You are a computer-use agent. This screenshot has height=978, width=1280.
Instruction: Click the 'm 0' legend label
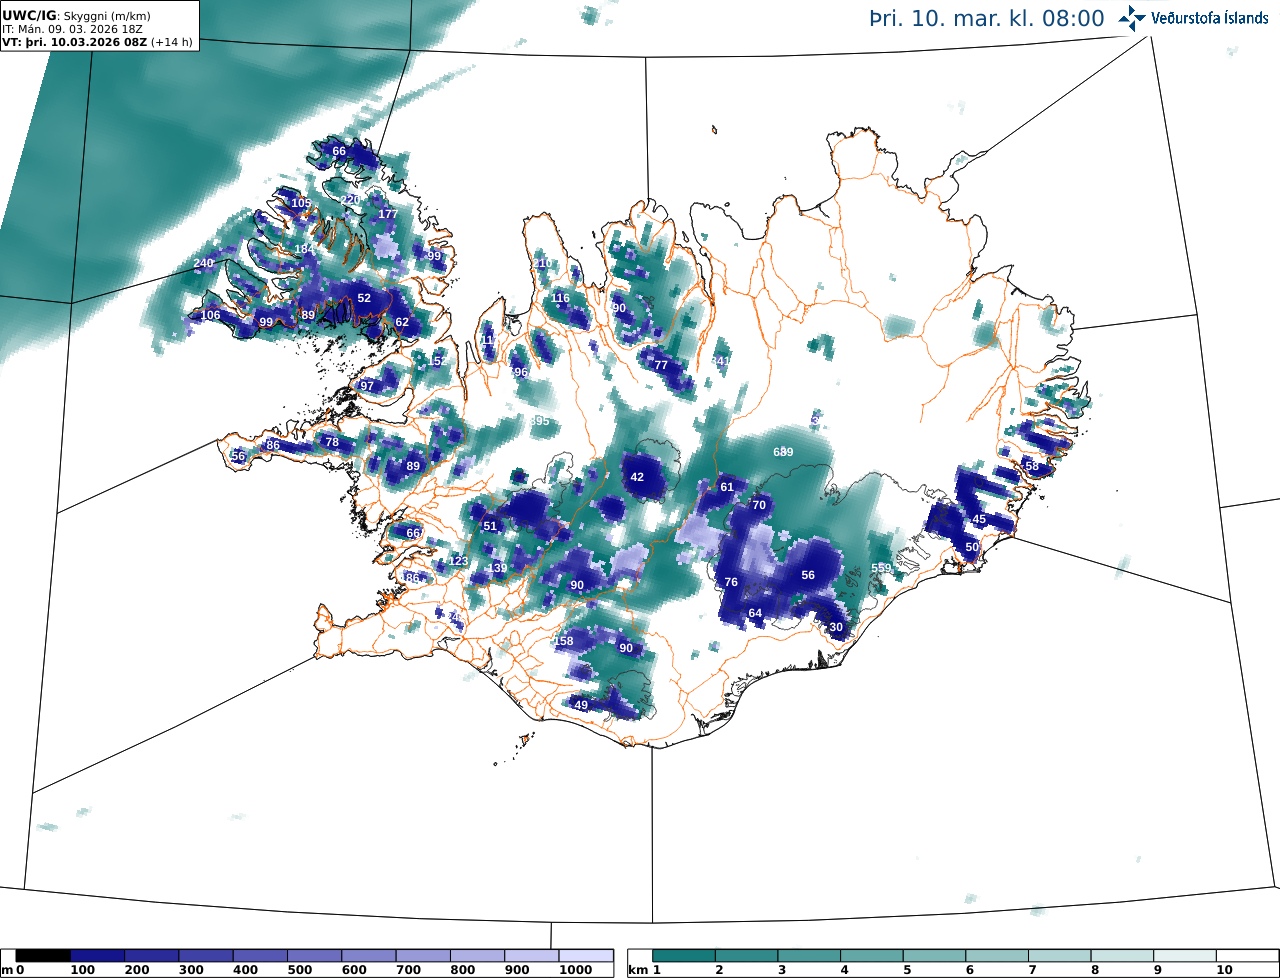pyautogui.click(x=12, y=971)
